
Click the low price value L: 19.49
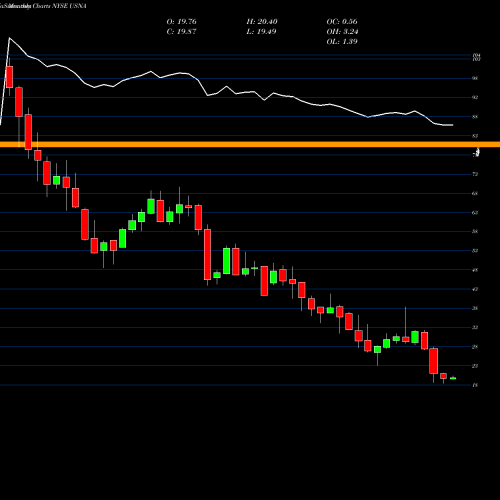click(x=261, y=32)
